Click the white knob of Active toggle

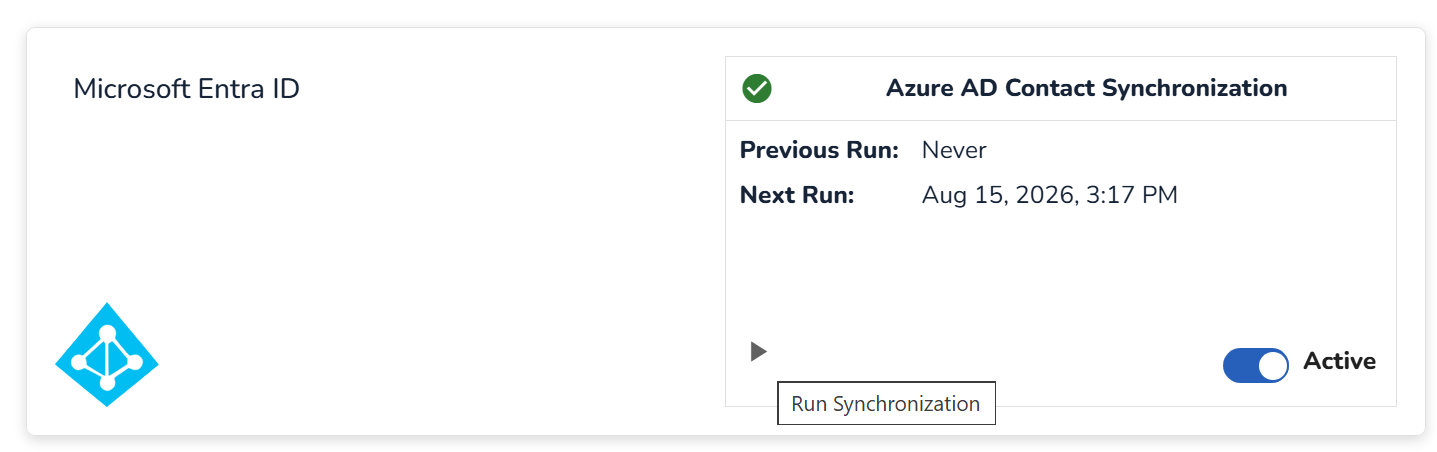(1272, 366)
